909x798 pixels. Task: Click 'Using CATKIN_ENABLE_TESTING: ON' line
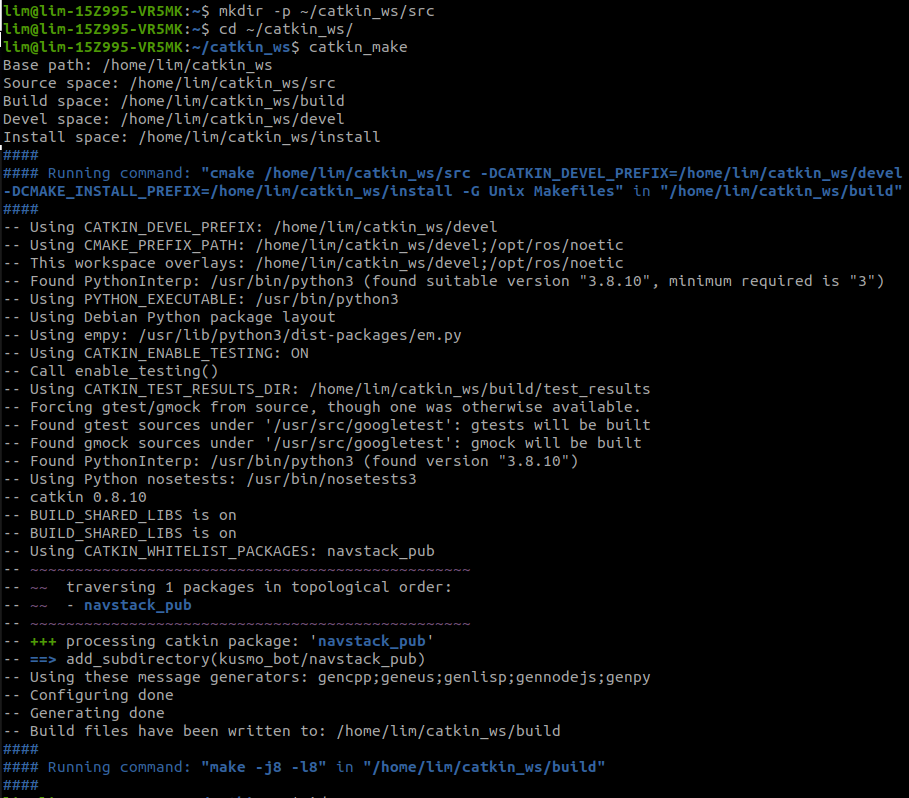point(155,352)
